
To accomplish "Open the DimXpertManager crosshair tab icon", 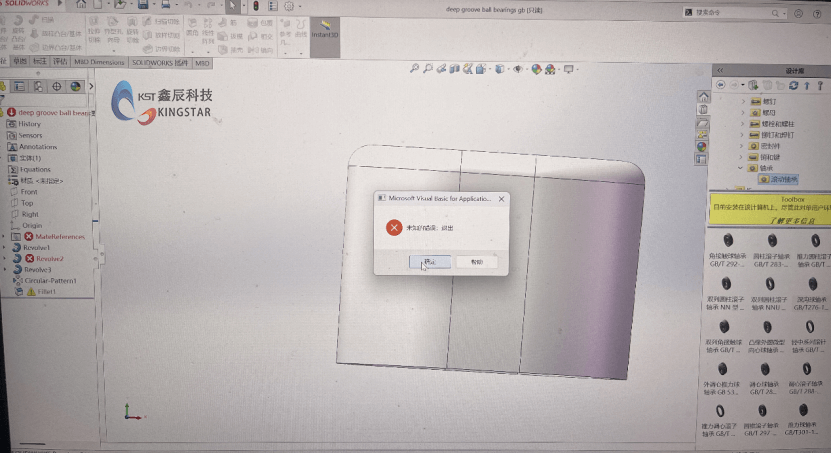I will point(57,86).
